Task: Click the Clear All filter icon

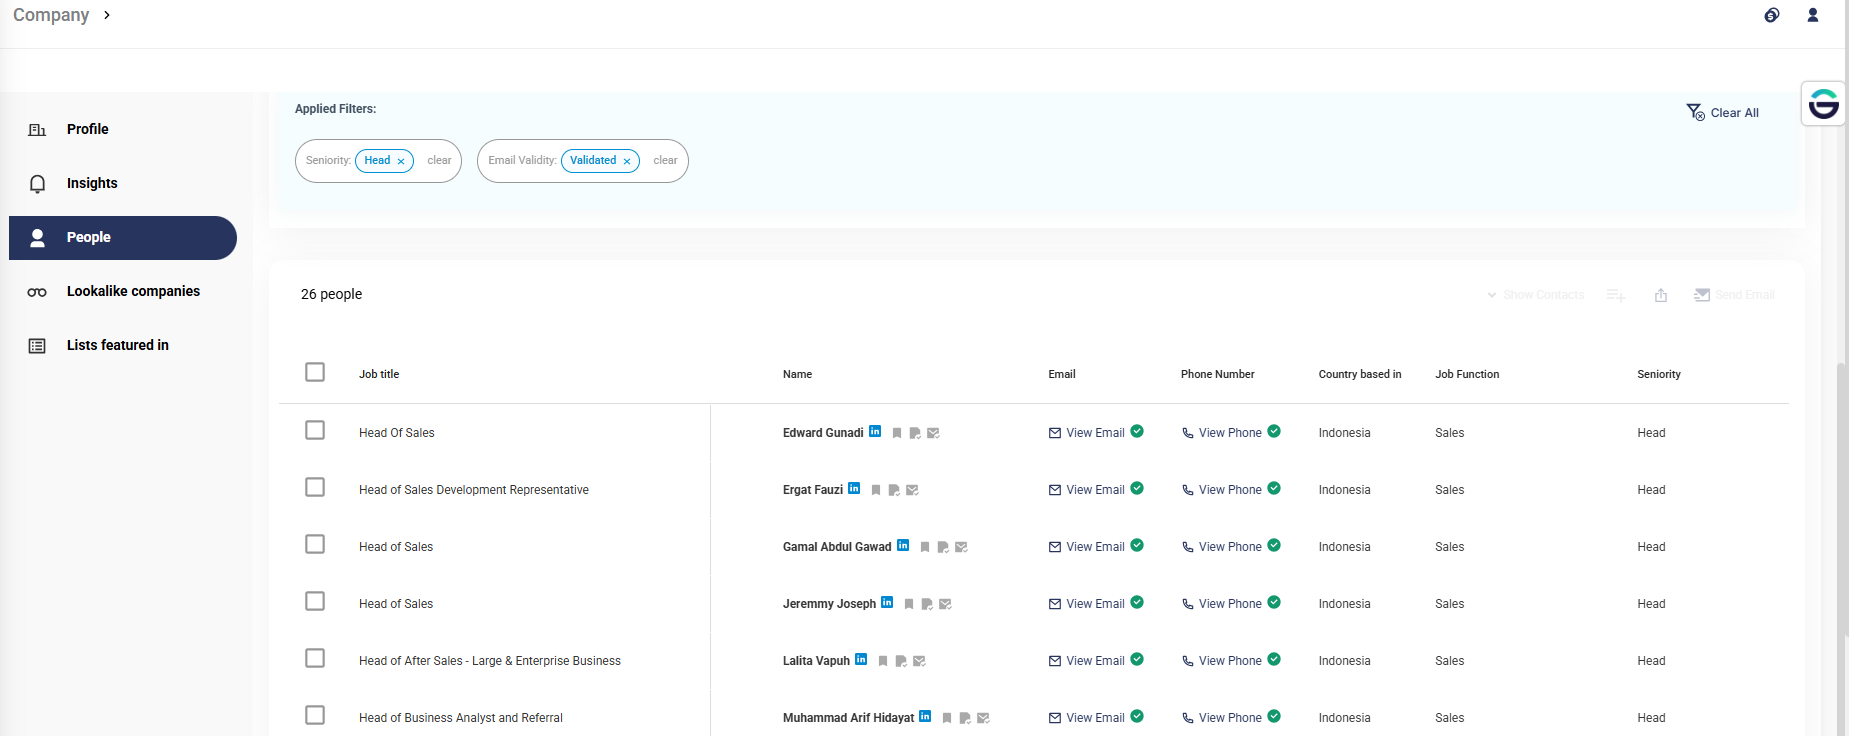Action: click(1696, 112)
